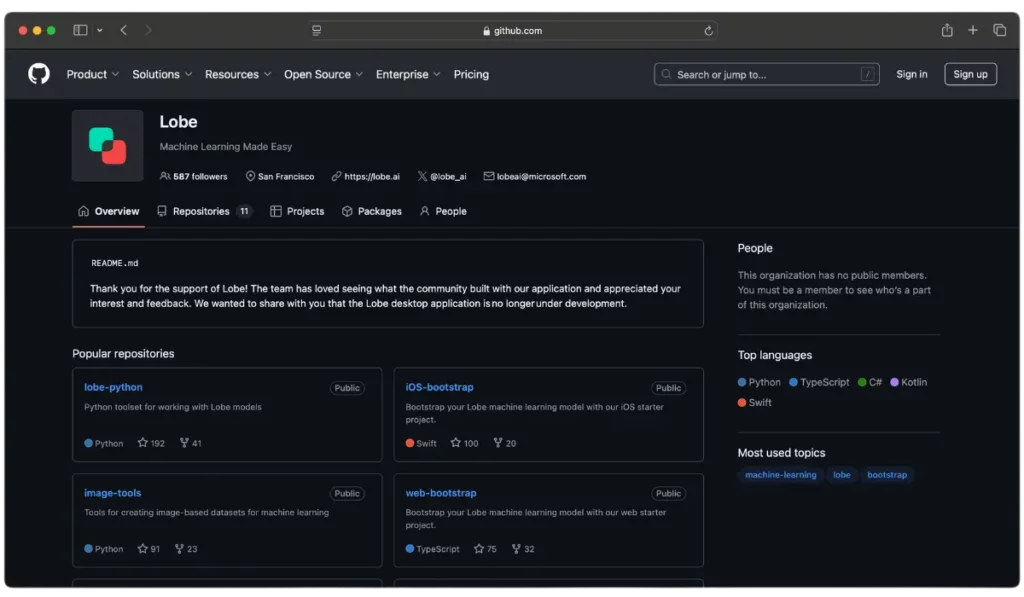Click the github.com address bar
This screenshot has height=597, width=1024.
pyautogui.click(x=513, y=31)
